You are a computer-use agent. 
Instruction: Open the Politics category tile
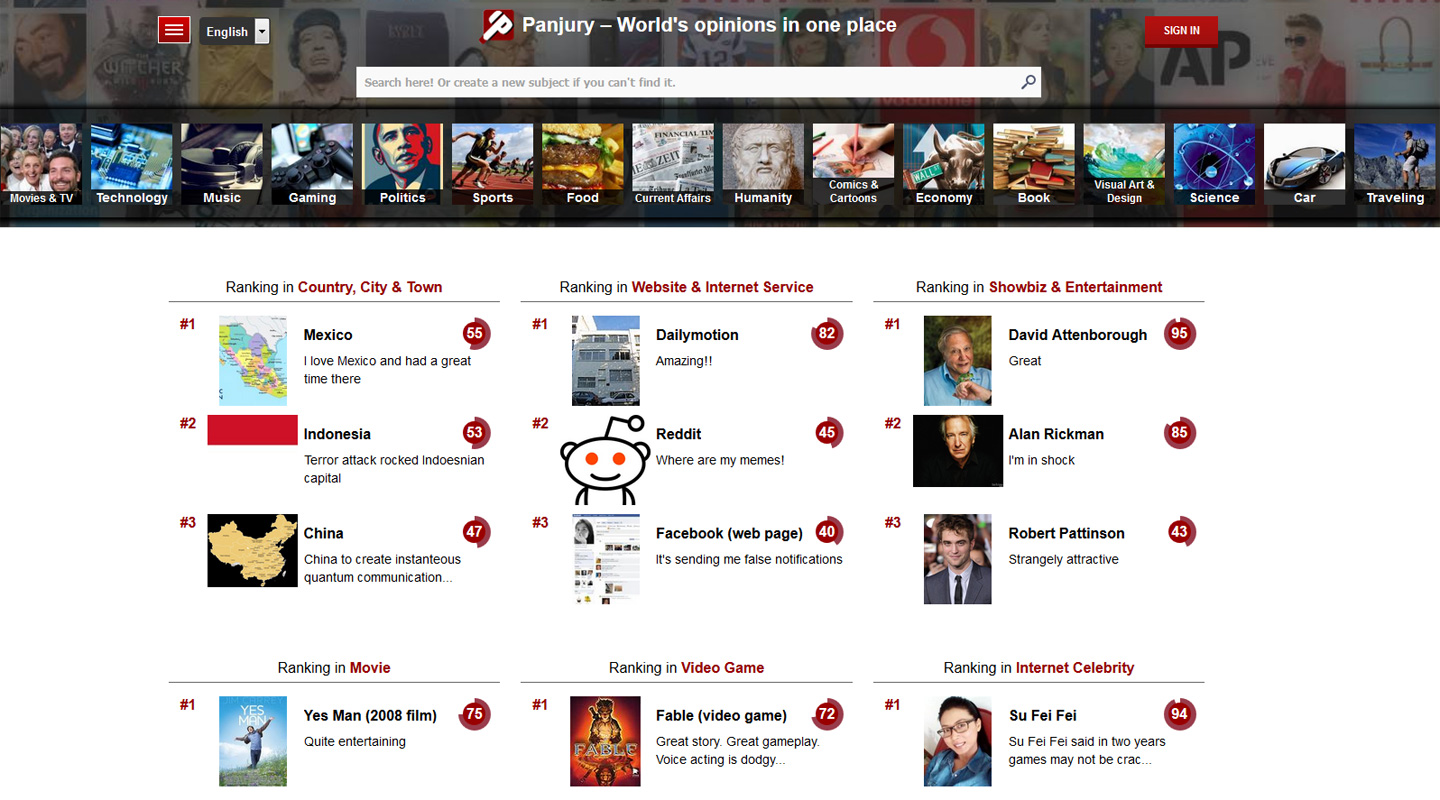(402, 164)
